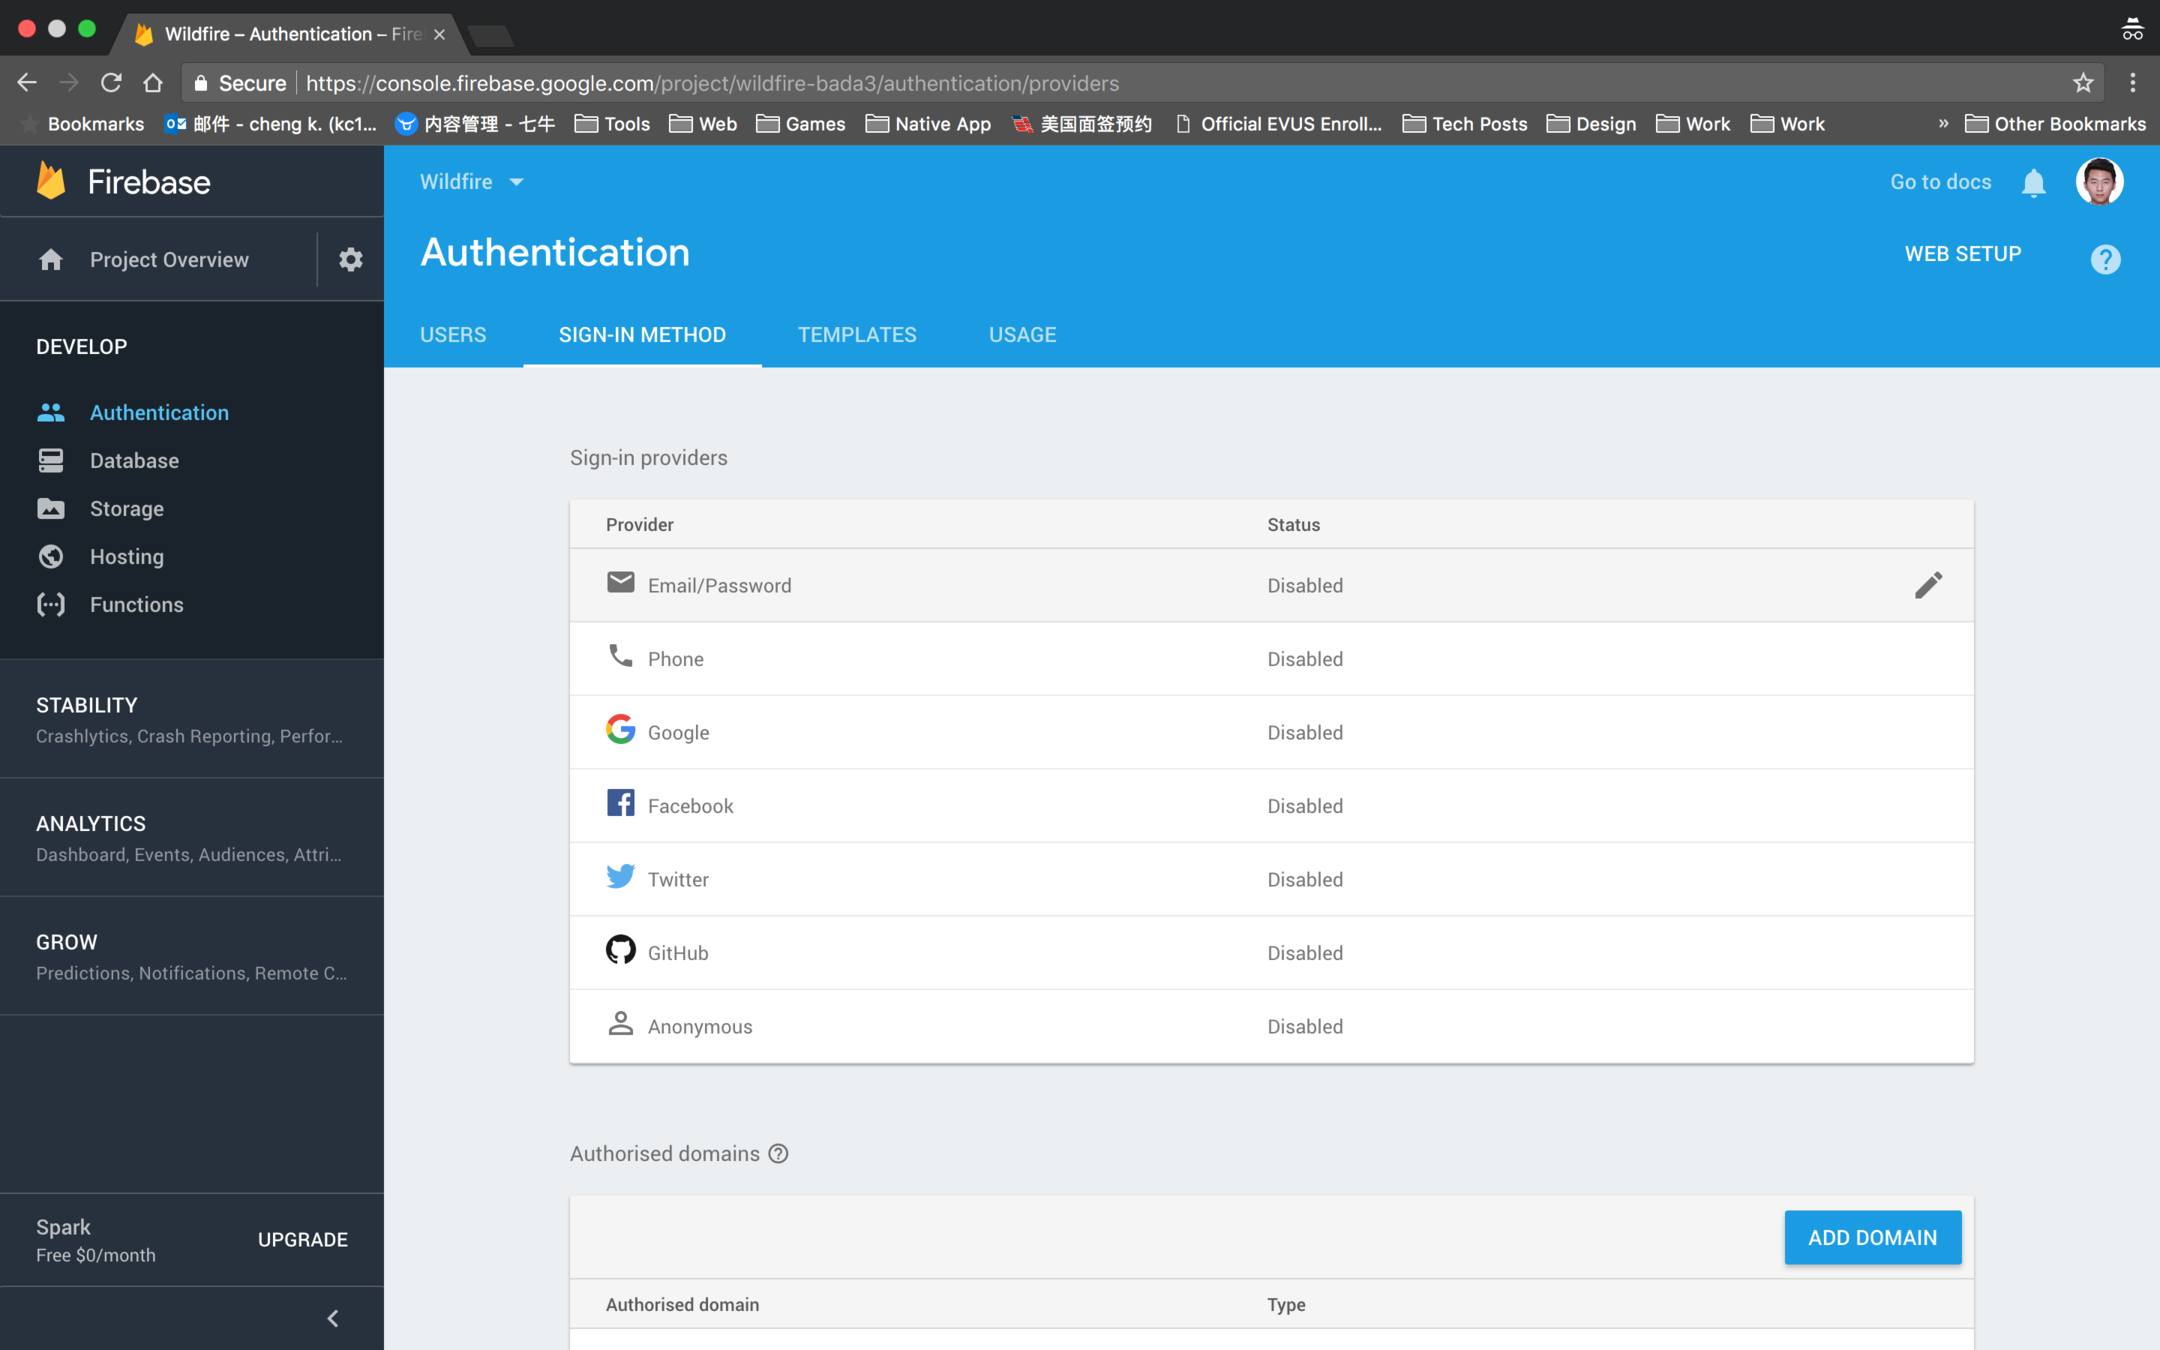Click the Authorised domains info icon

pyautogui.click(x=778, y=1154)
